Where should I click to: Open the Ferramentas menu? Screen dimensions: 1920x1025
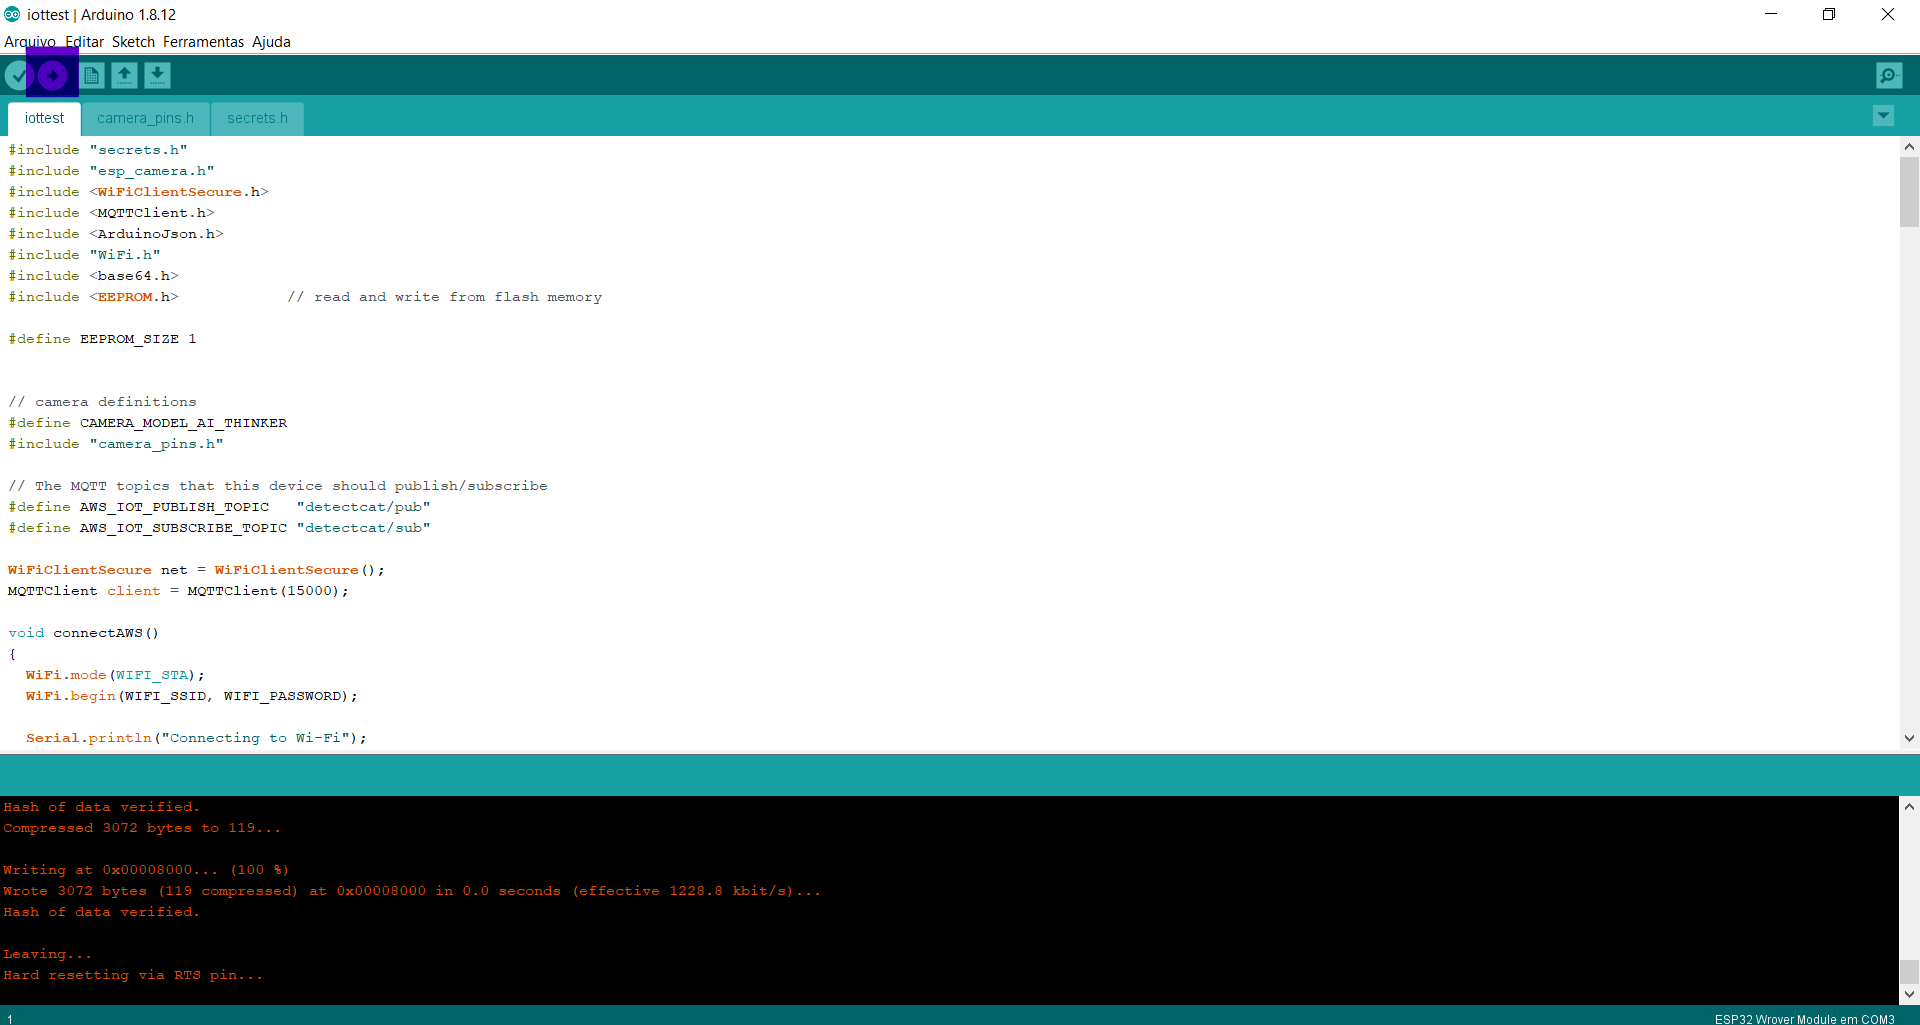tap(203, 42)
